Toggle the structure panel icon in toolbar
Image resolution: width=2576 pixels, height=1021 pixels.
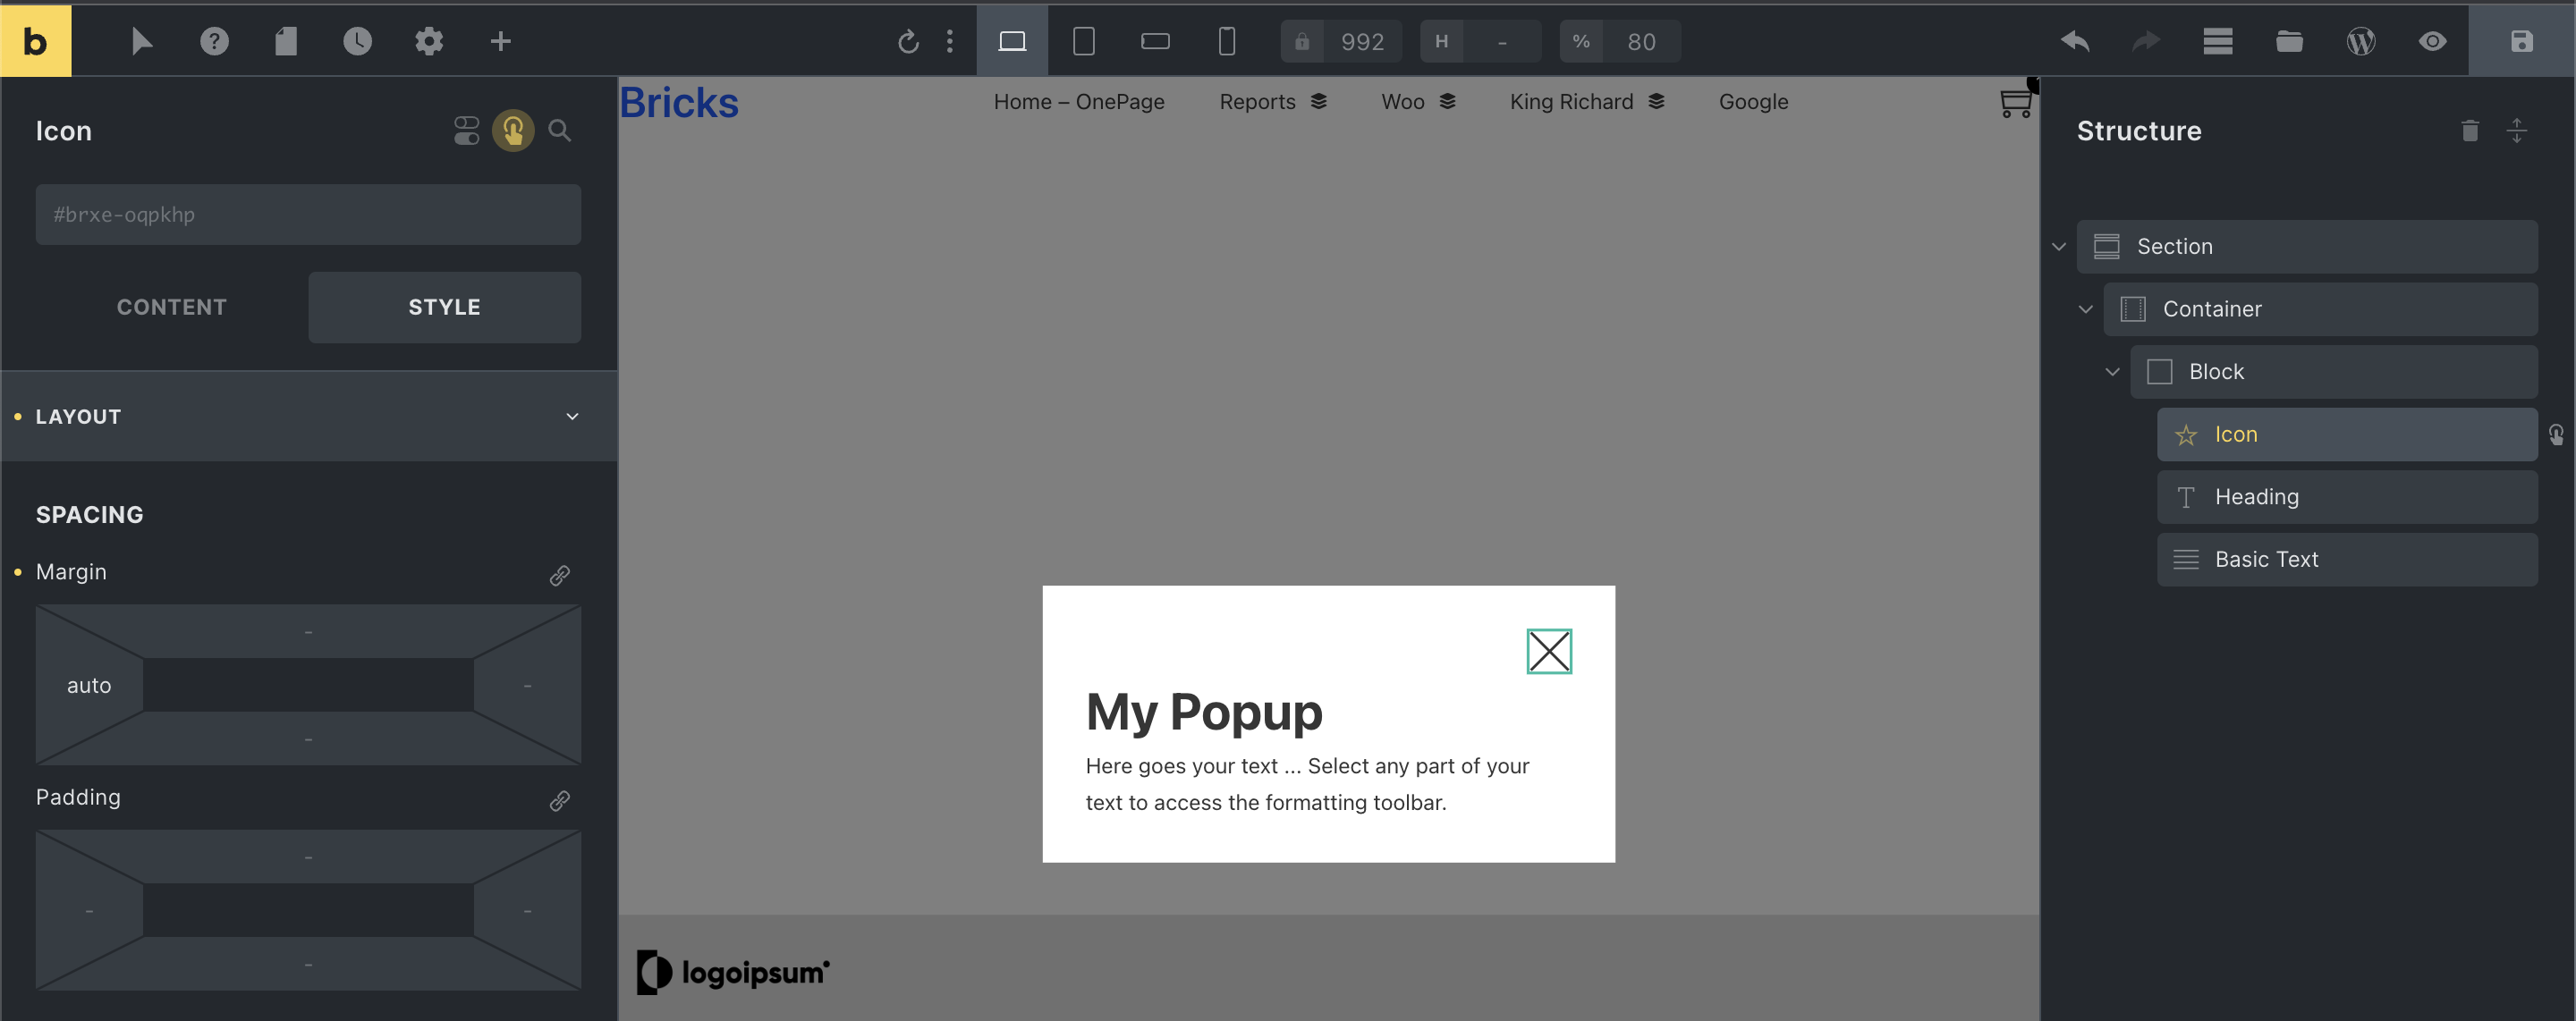(x=2218, y=41)
